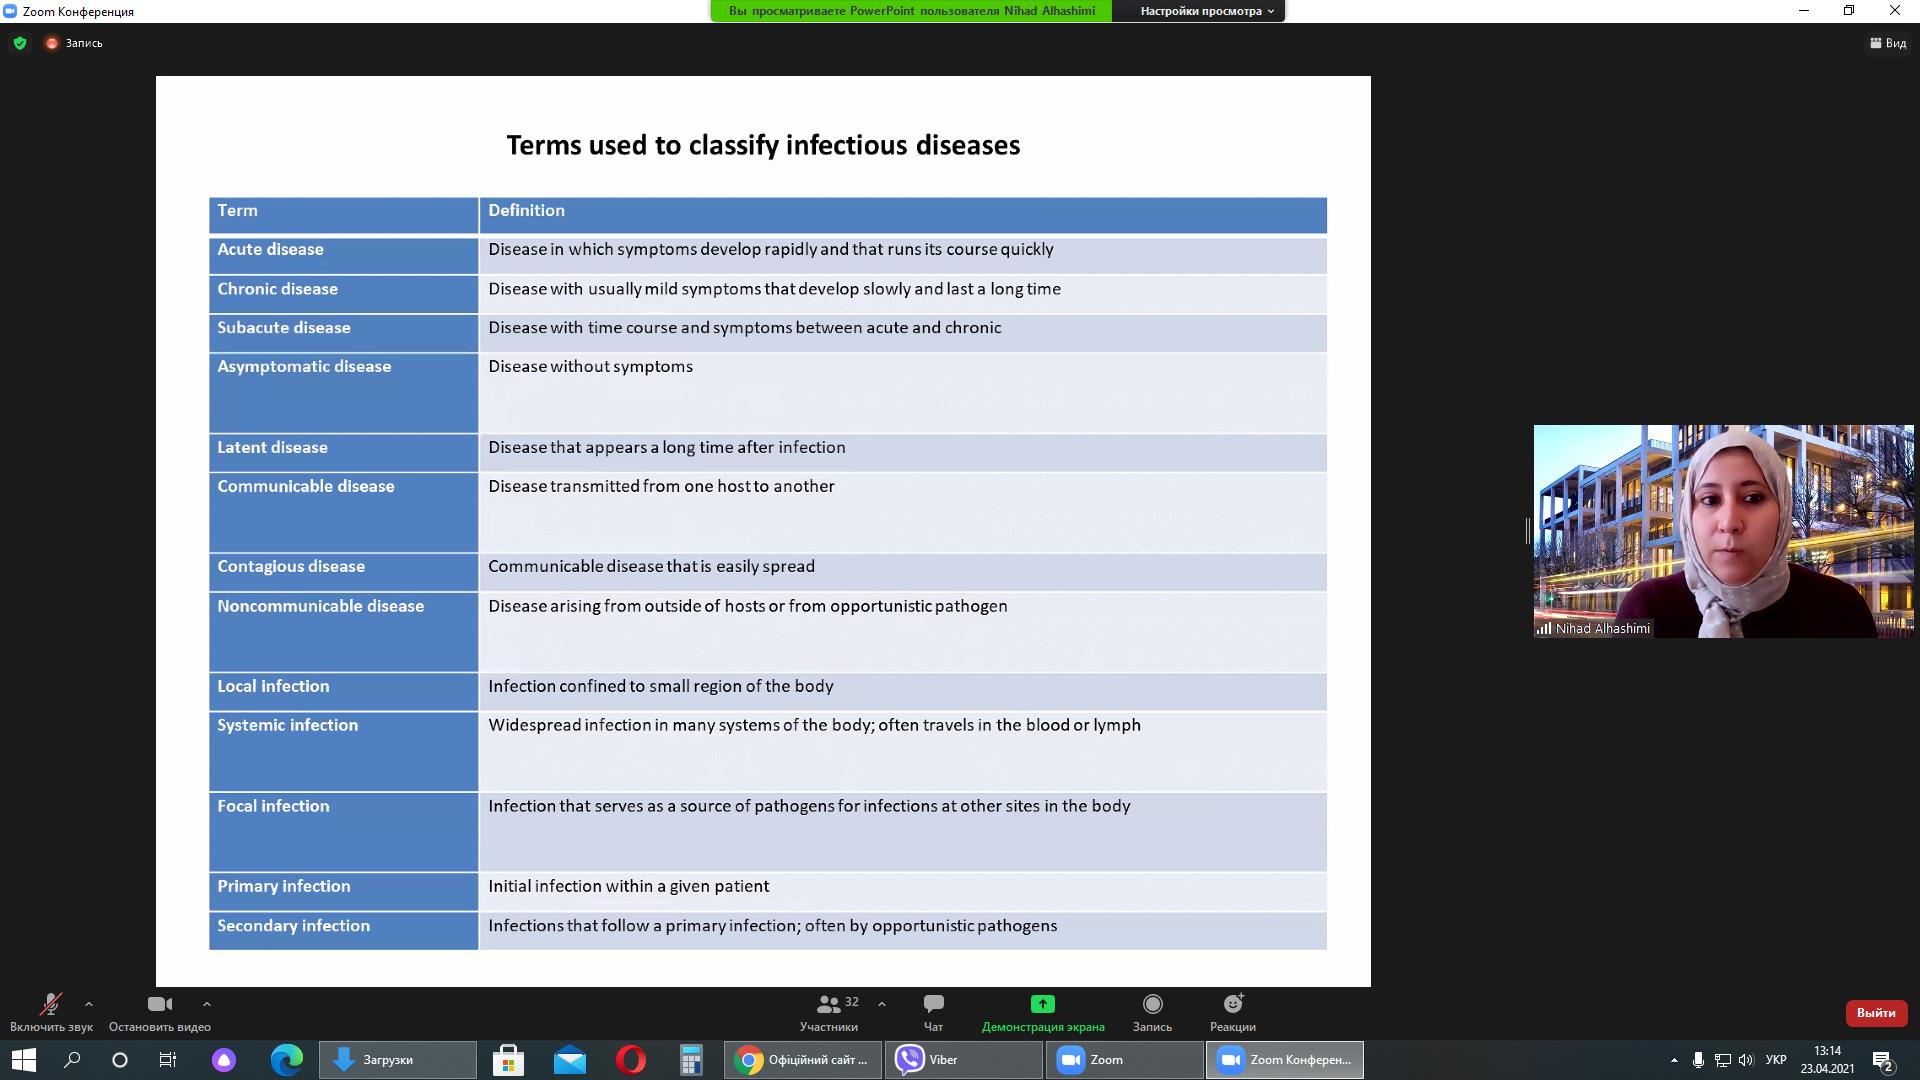
Task: Open the notification center icon
Action: coord(1883,1060)
